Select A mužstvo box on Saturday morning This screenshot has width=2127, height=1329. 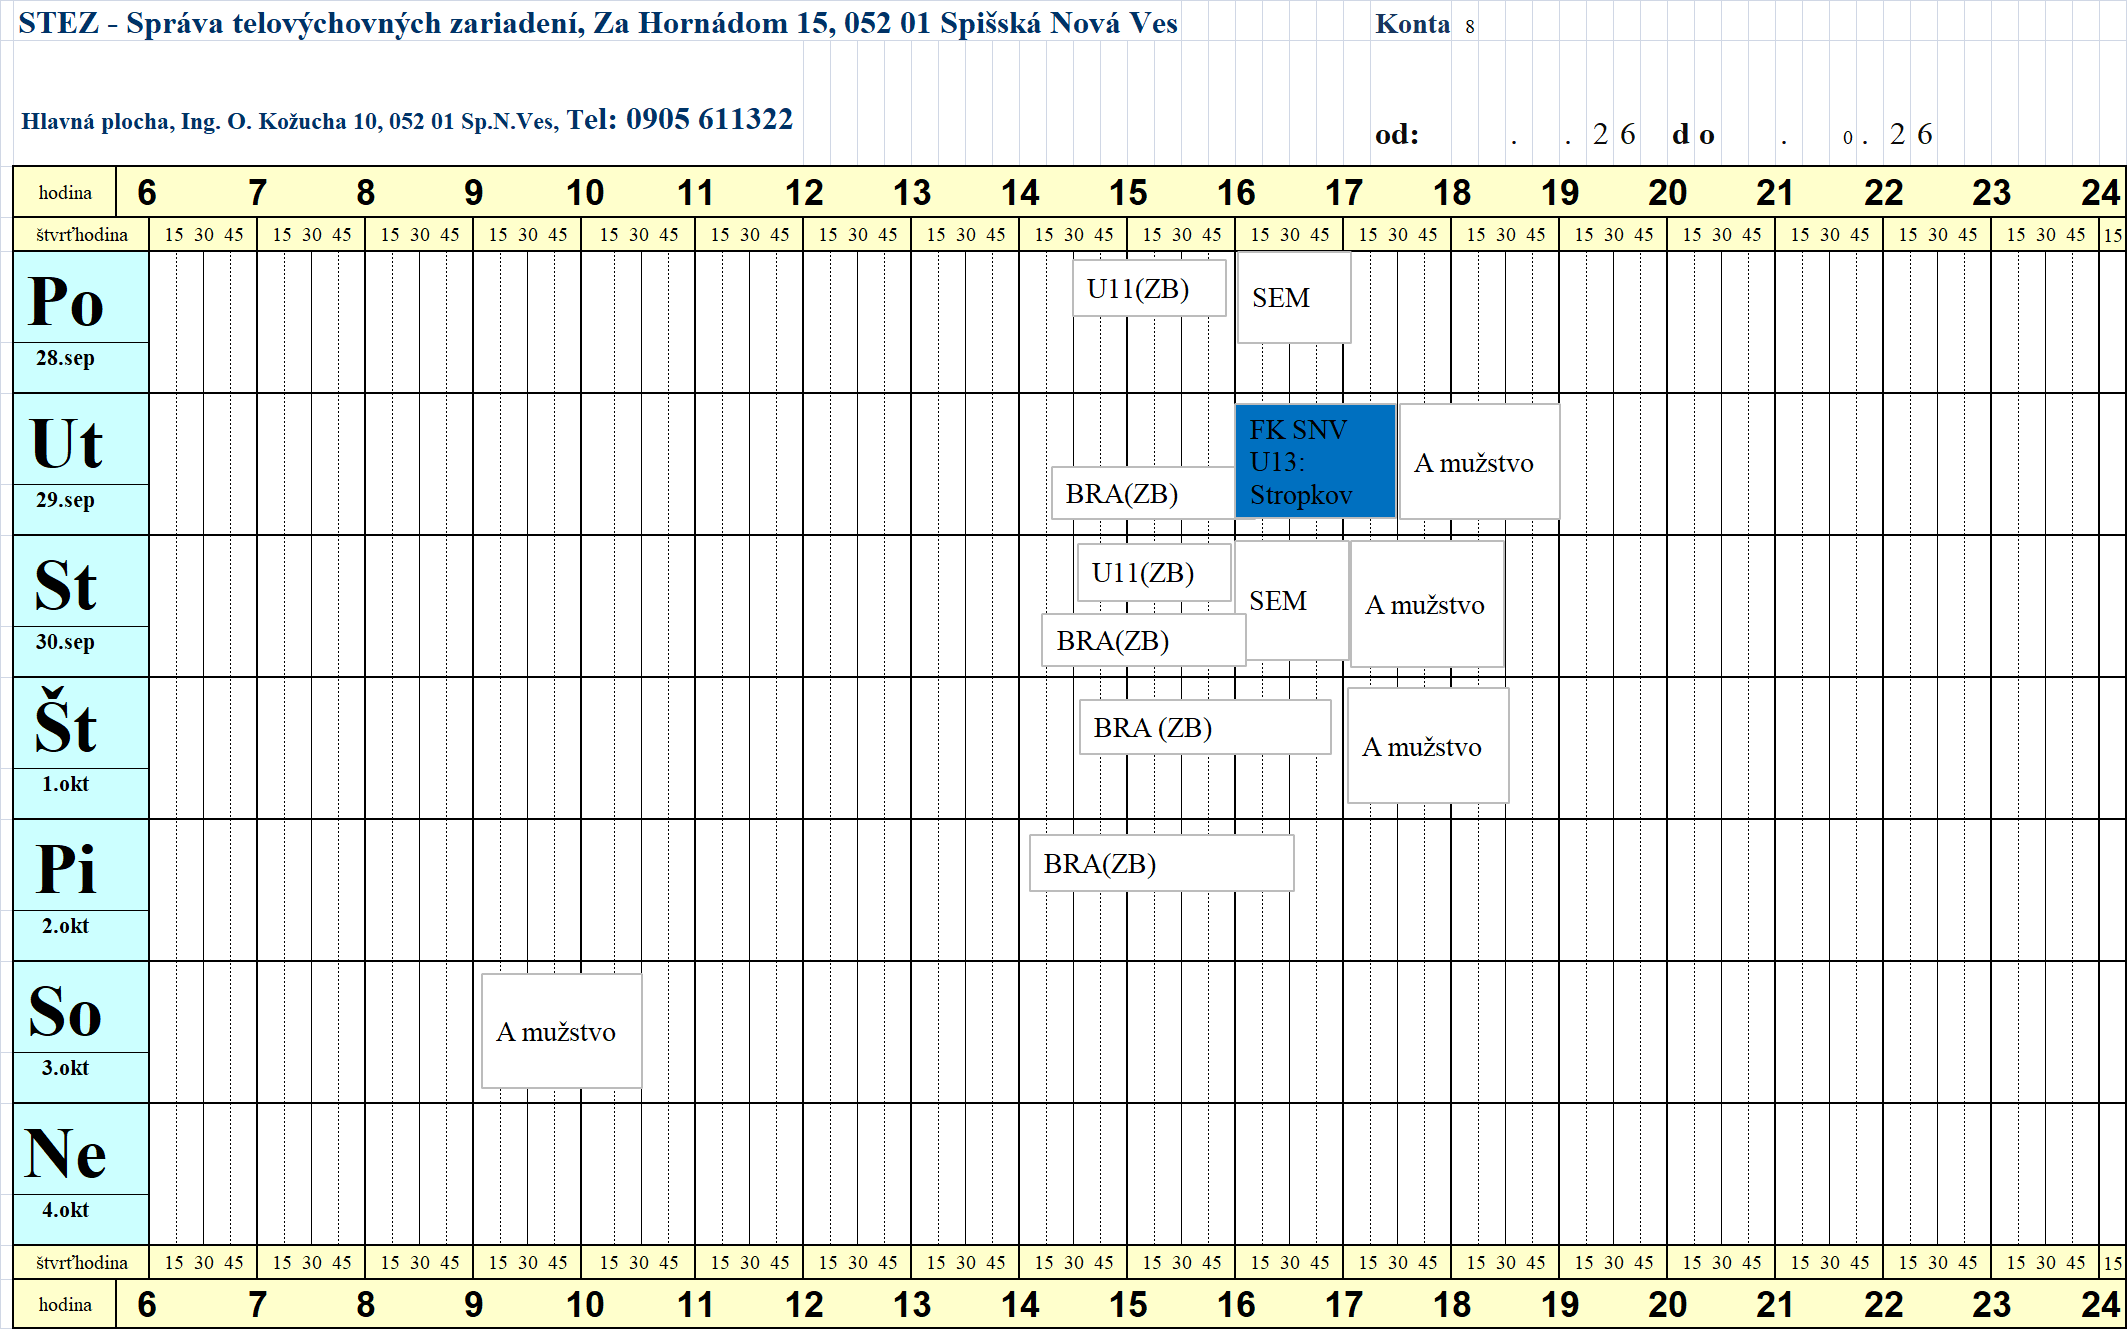(561, 1031)
